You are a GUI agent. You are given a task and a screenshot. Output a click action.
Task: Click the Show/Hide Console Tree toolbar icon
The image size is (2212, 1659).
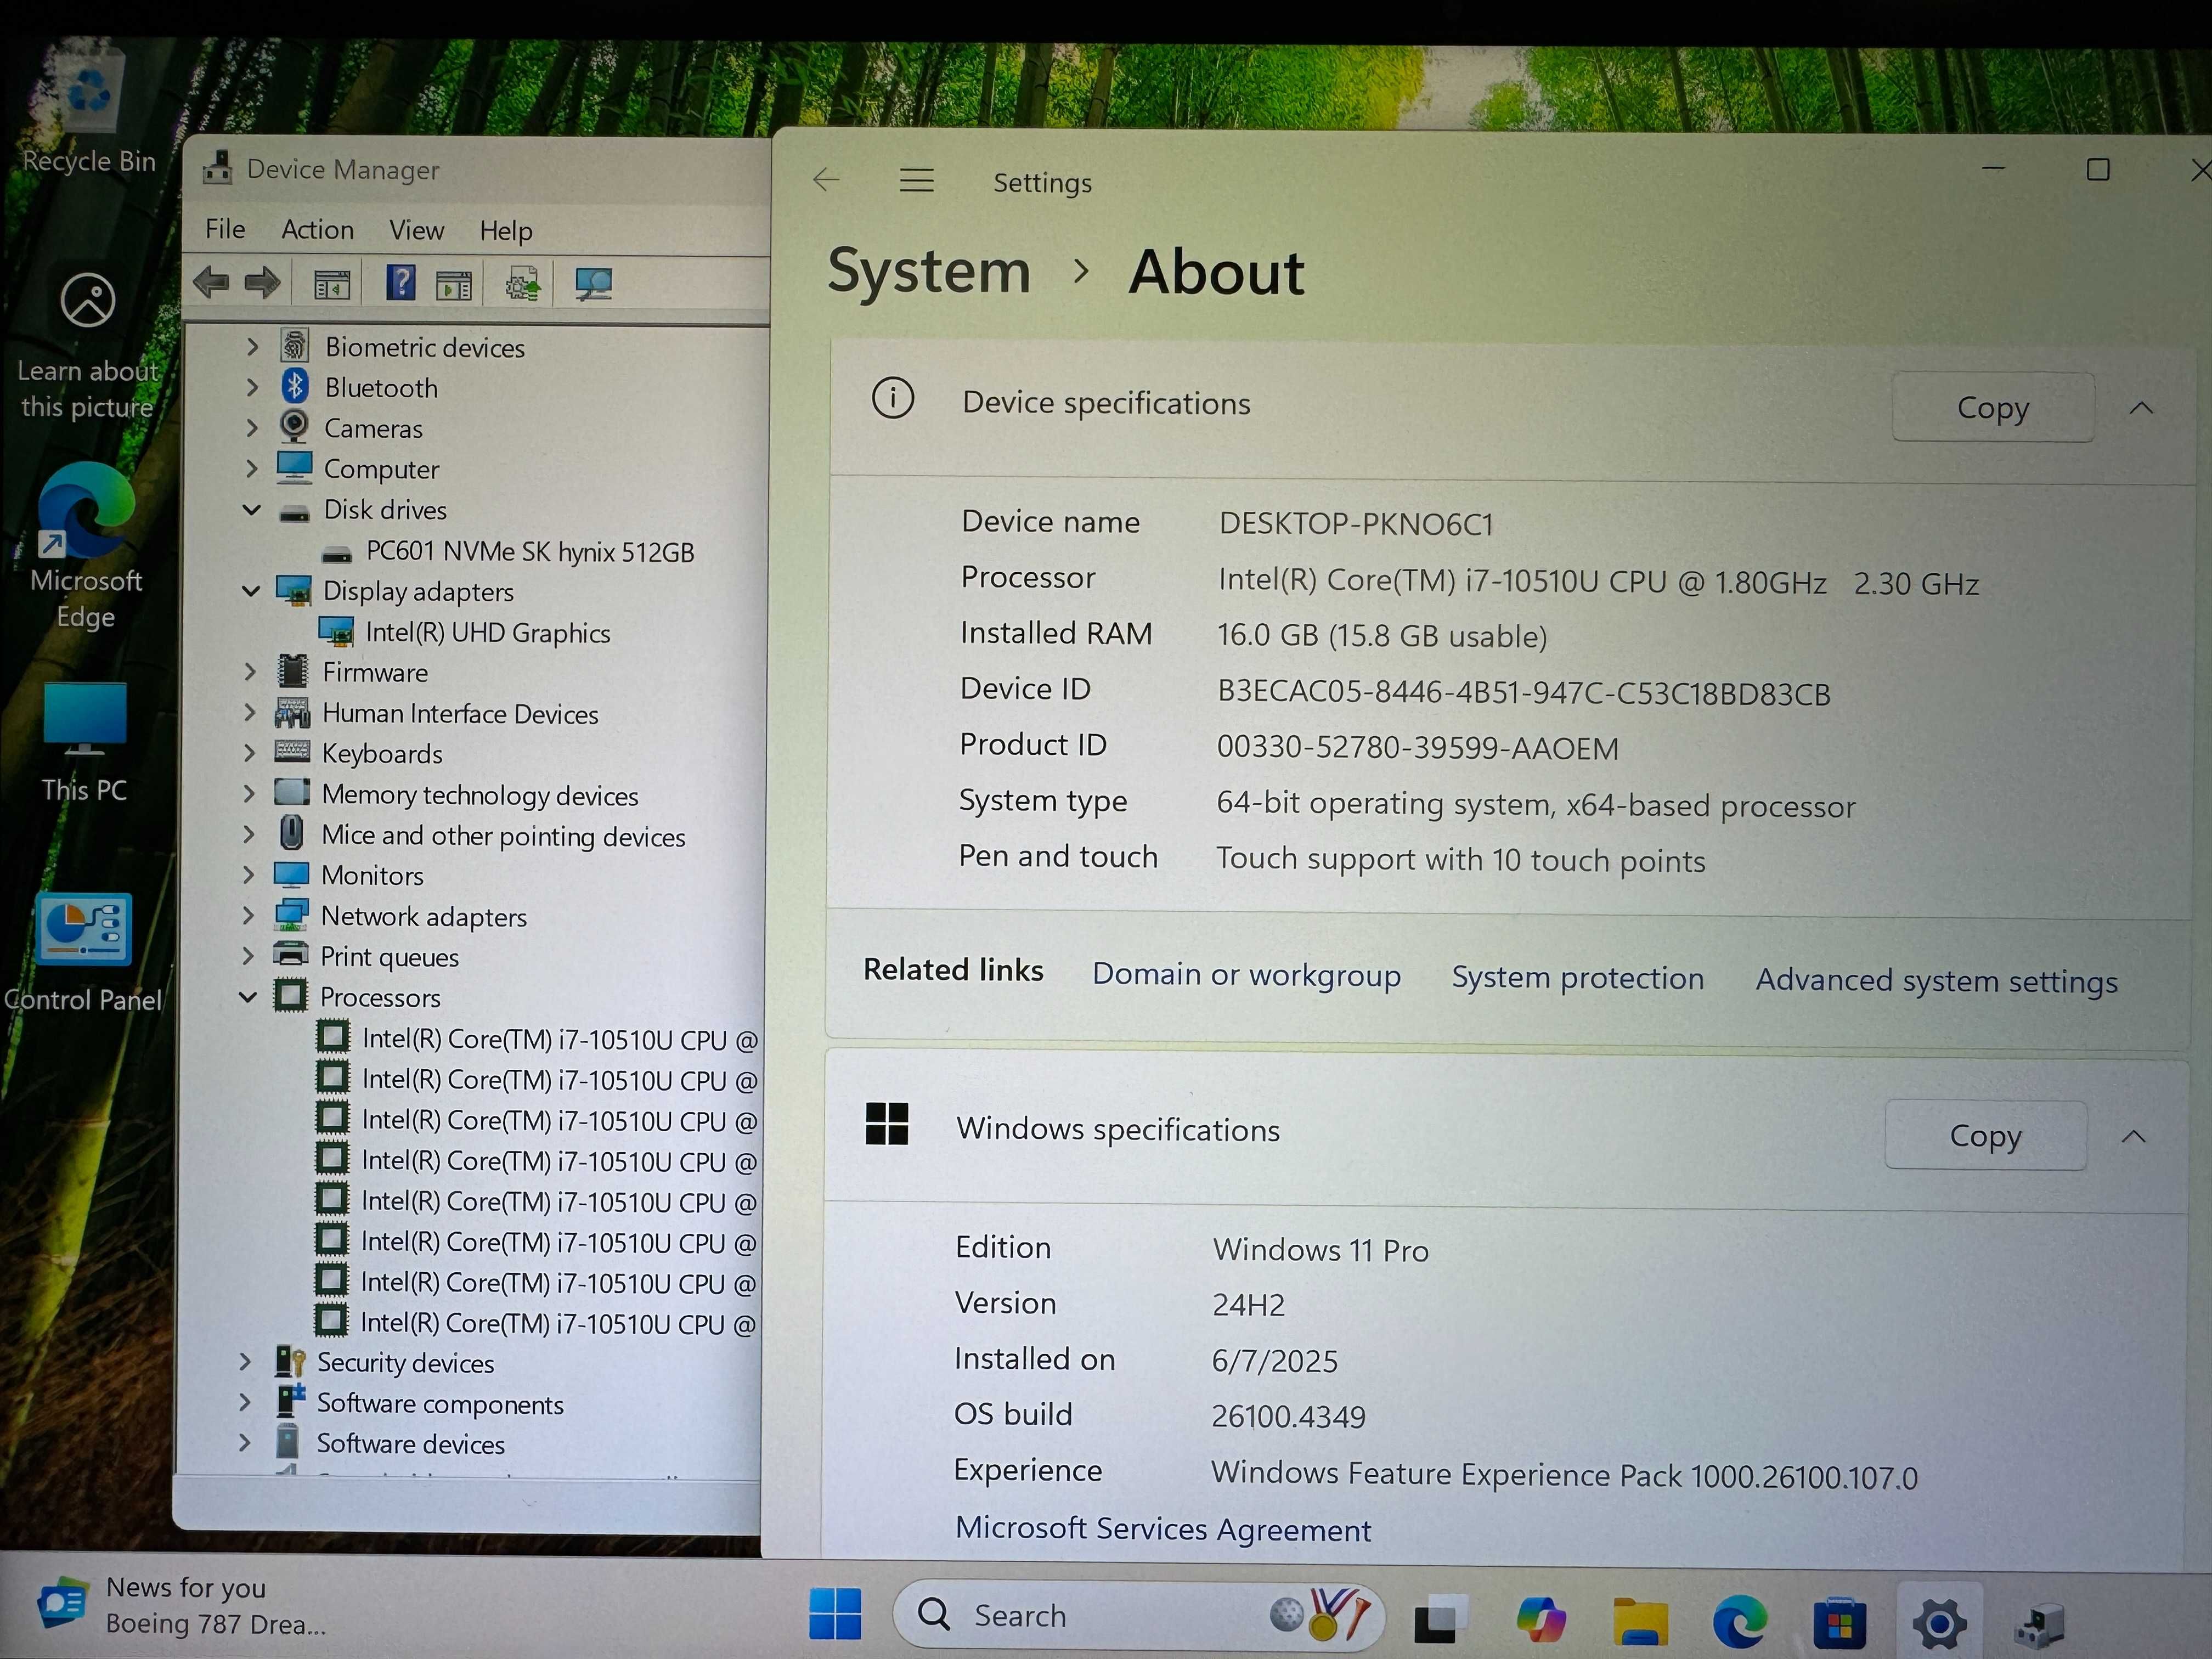tap(332, 285)
